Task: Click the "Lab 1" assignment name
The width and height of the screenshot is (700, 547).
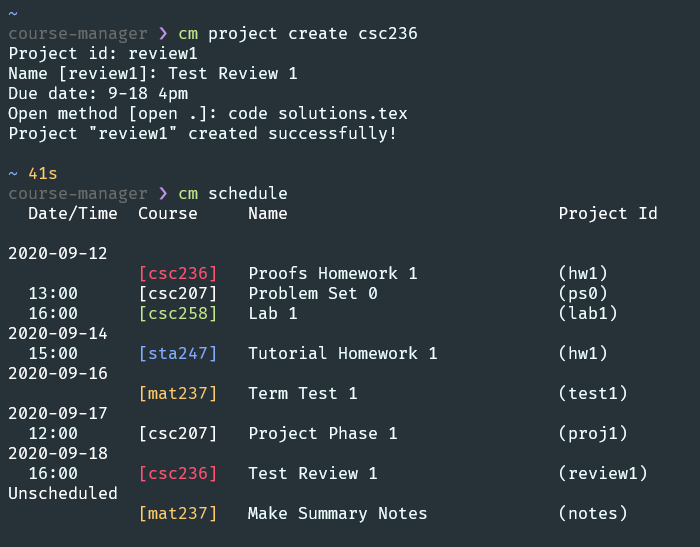Action: tap(272, 313)
